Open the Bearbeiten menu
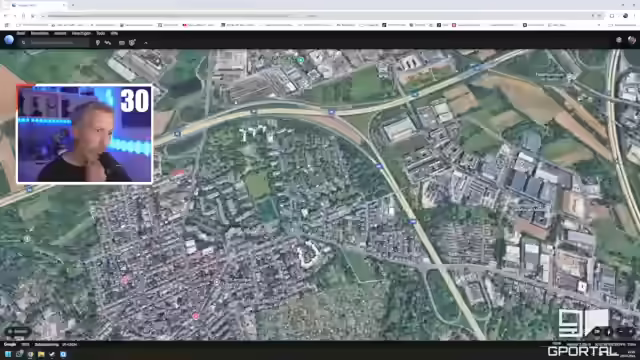640x360 pixels. click(x=40, y=33)
